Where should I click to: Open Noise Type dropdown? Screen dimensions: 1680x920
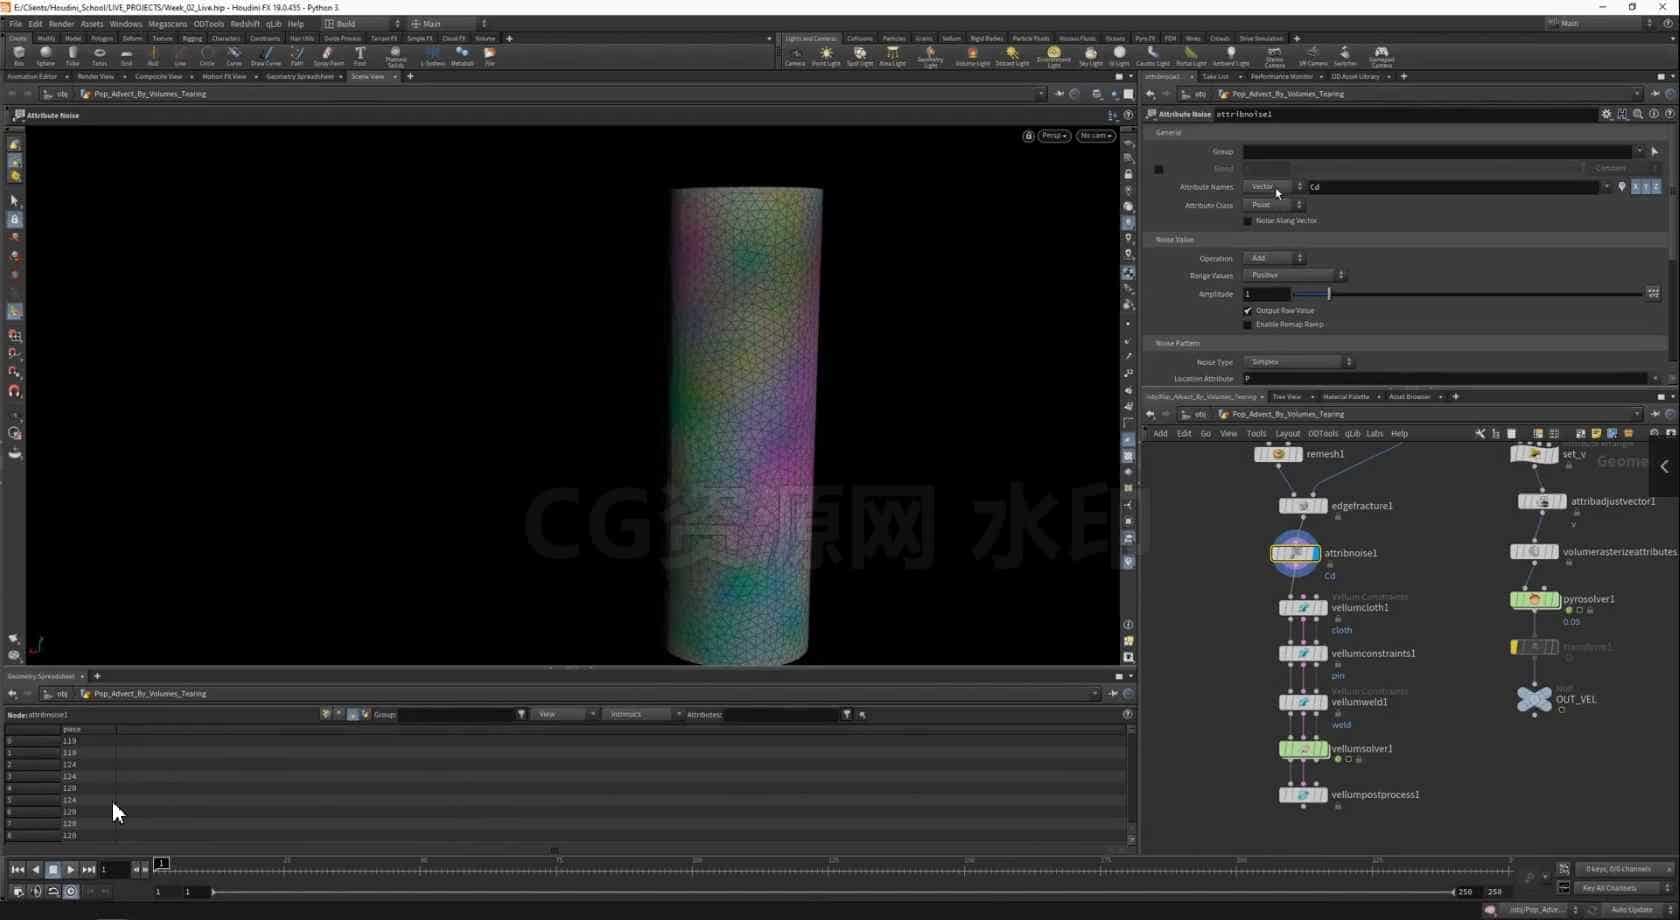1298,362
